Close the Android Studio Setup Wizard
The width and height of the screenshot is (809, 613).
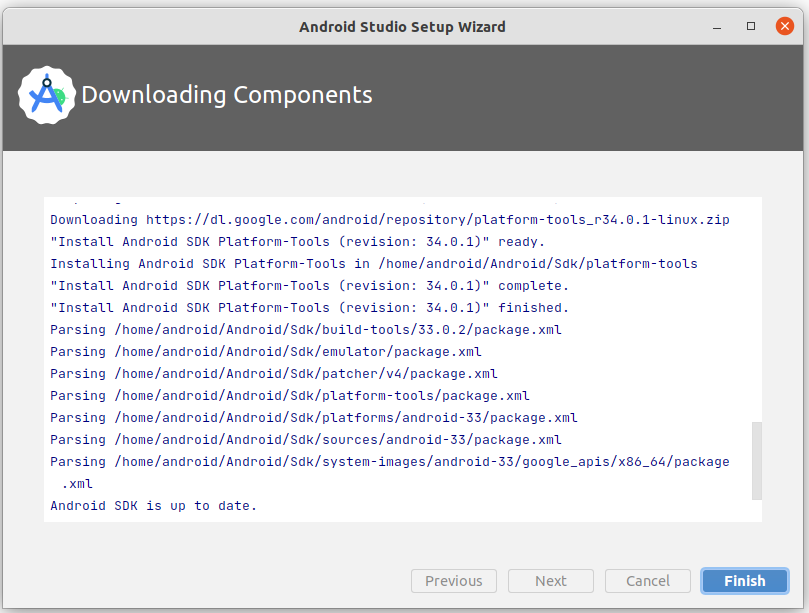784,27
